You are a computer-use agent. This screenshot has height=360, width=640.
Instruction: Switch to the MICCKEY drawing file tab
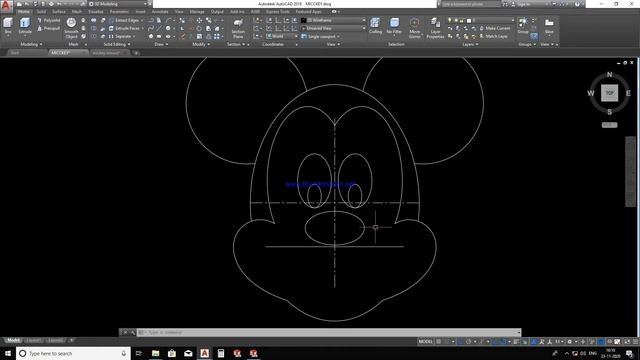(67, 53)
